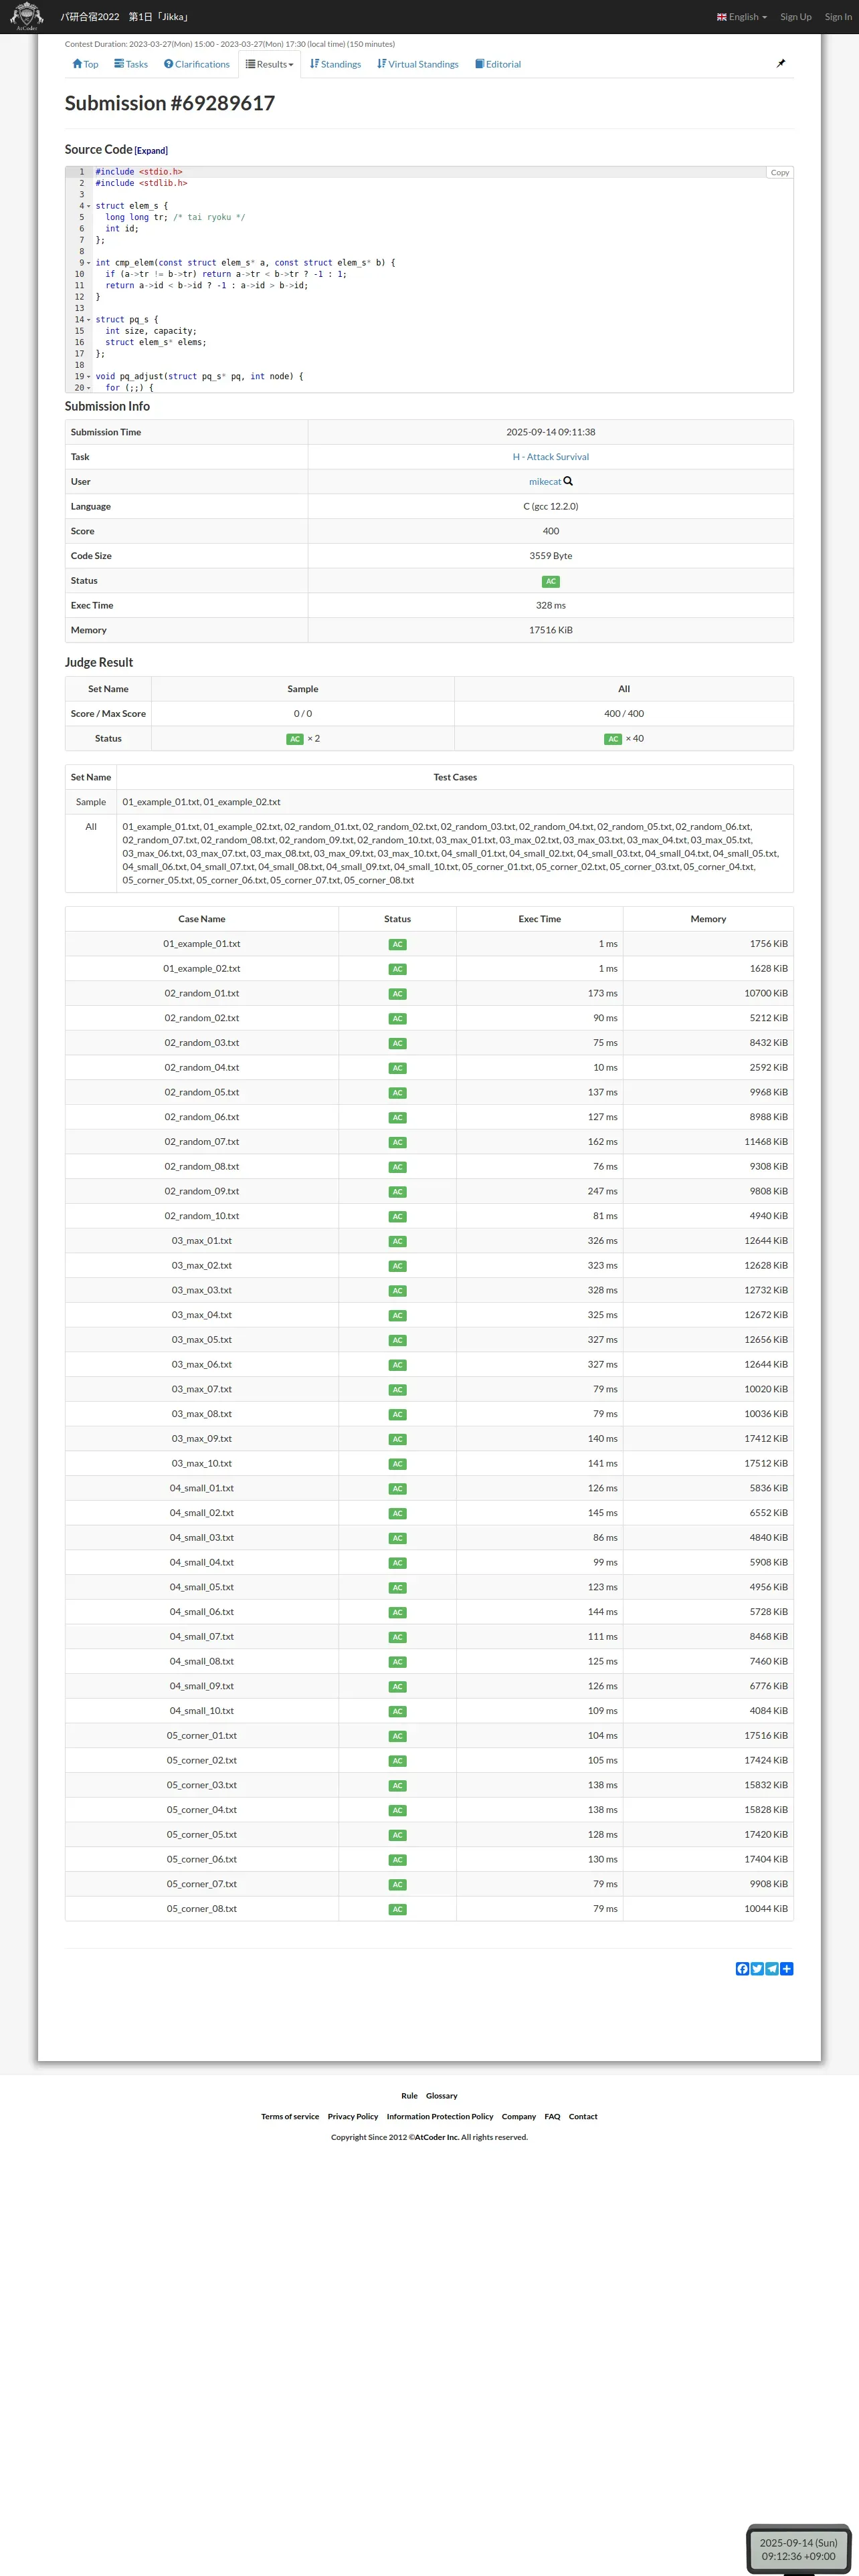Share submission on Twitter
The height and width of the screenshot is (2576, 859).
pyautogui.click(x=757, y=1968)
